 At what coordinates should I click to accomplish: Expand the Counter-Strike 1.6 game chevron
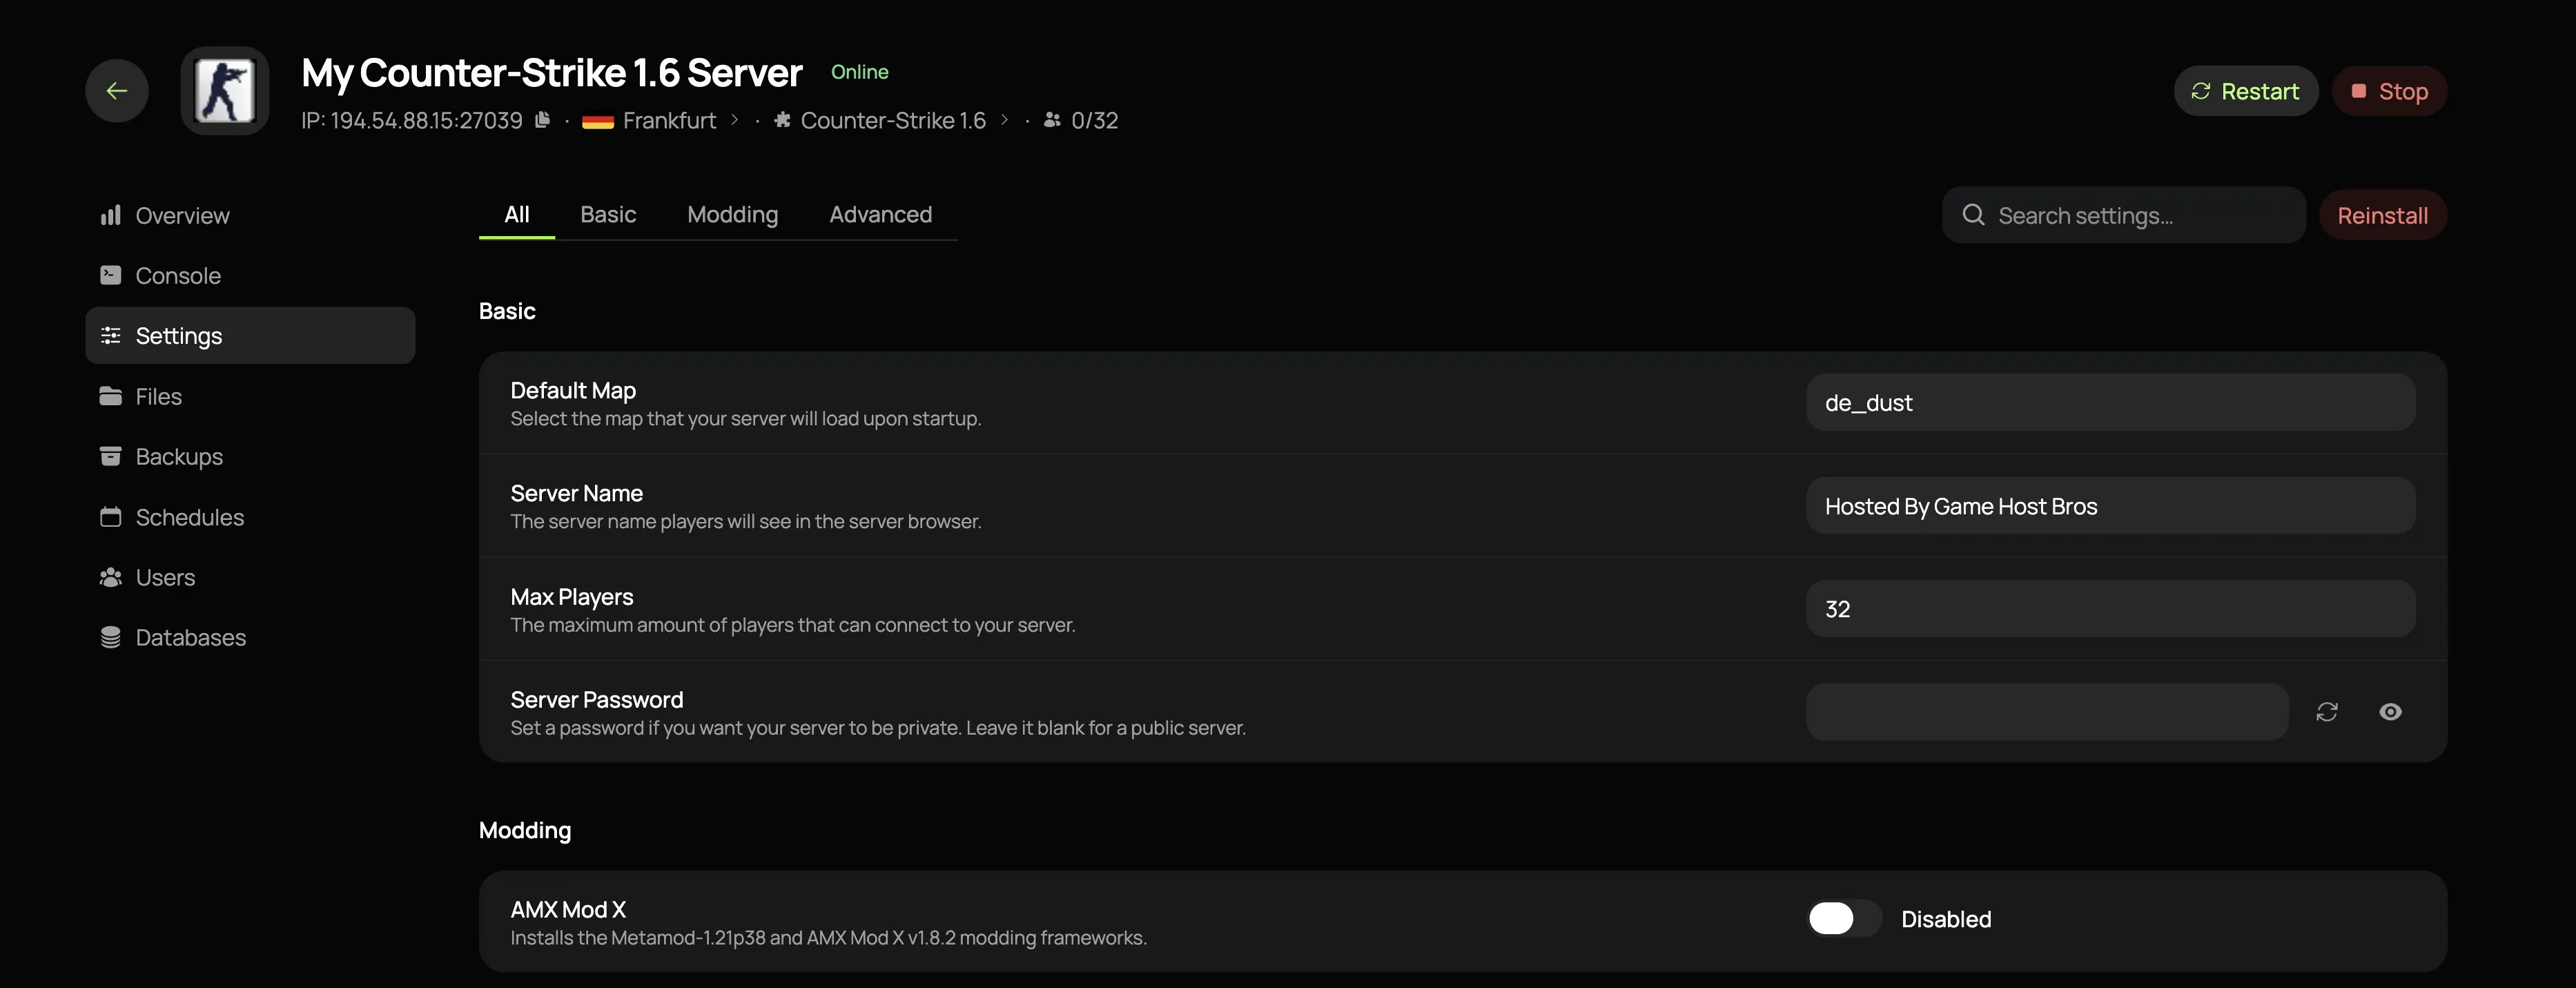pos(1005,120)
